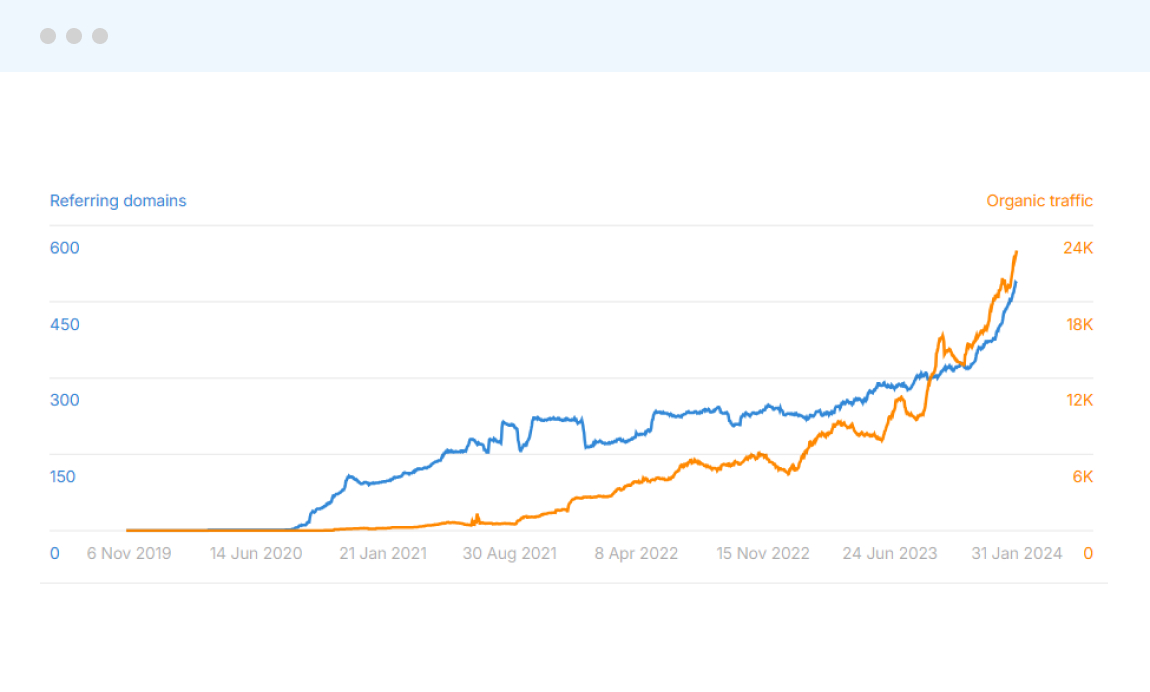This screenshot has height=692, width=1150.
Task: Open the 6 Nov 2019 date marker
Action: tap(130, 552)
